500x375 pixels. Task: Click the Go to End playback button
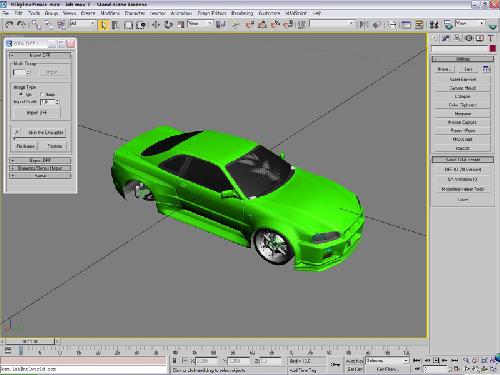(x=455, y=360)
